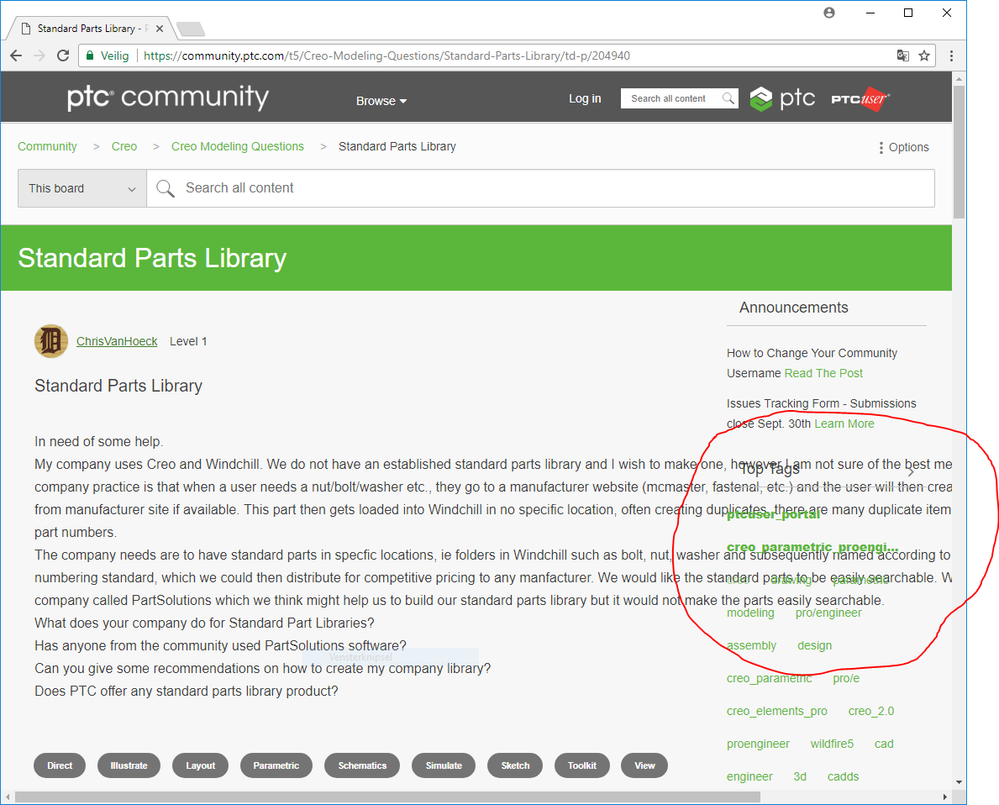Click the scroll right arrow at bottom
This screenshot has width=999, height=805.
[945, 797]
